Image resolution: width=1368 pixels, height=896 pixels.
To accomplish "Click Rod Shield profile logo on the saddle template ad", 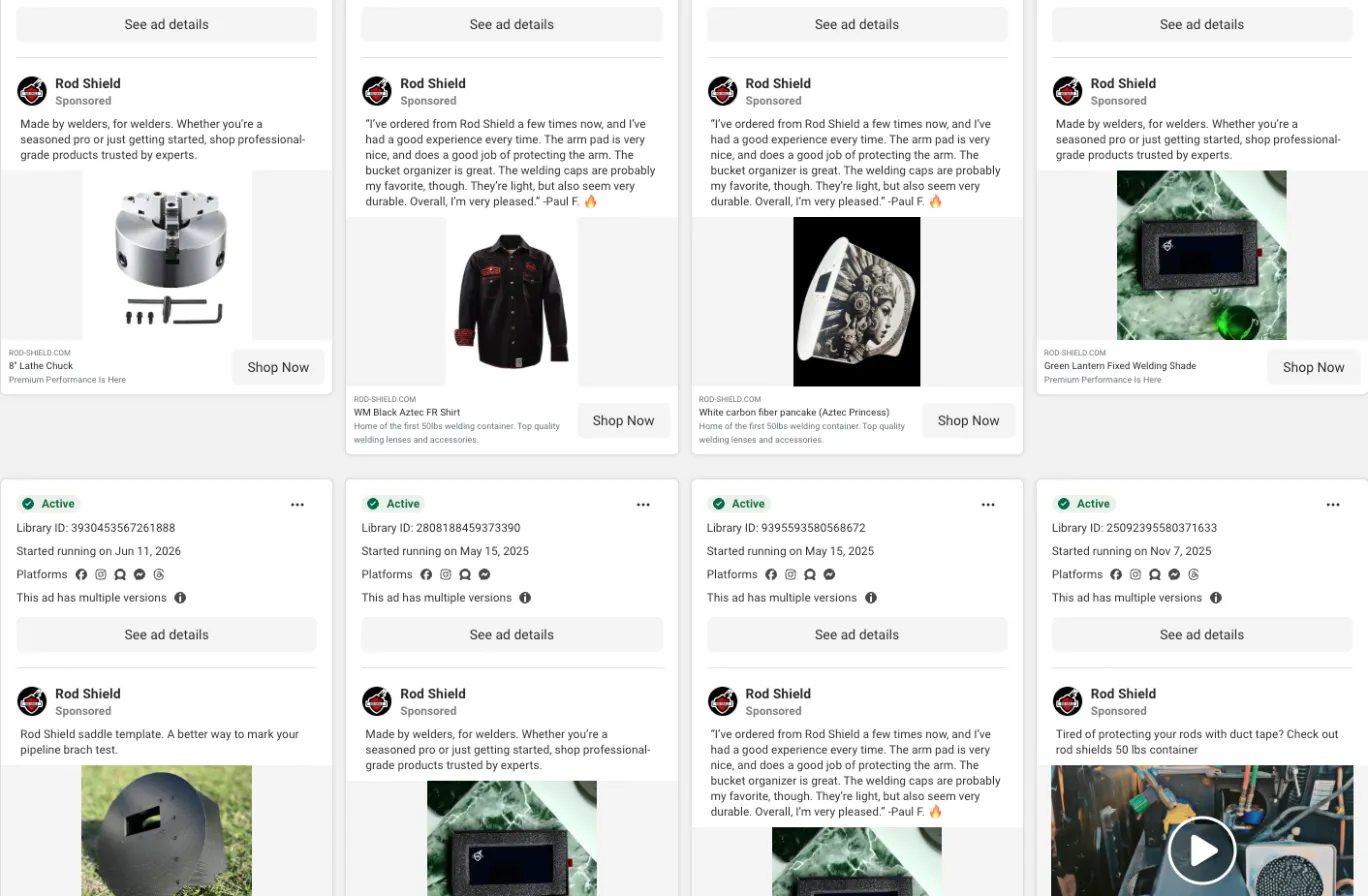I will pos(32,701).
